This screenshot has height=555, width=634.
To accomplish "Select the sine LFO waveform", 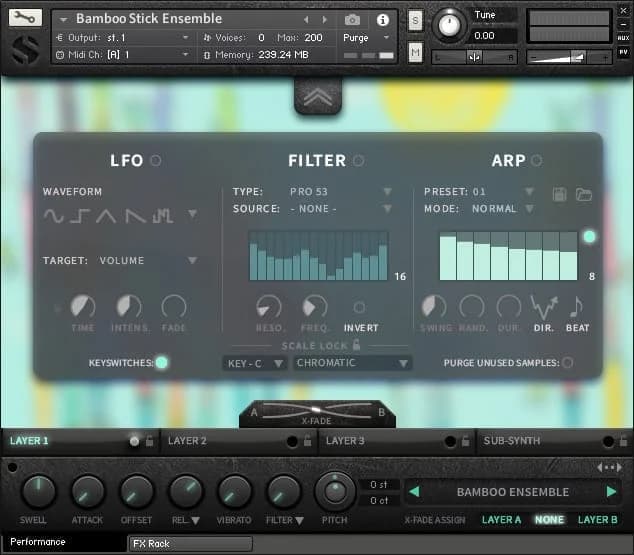I will coord(52,215).
